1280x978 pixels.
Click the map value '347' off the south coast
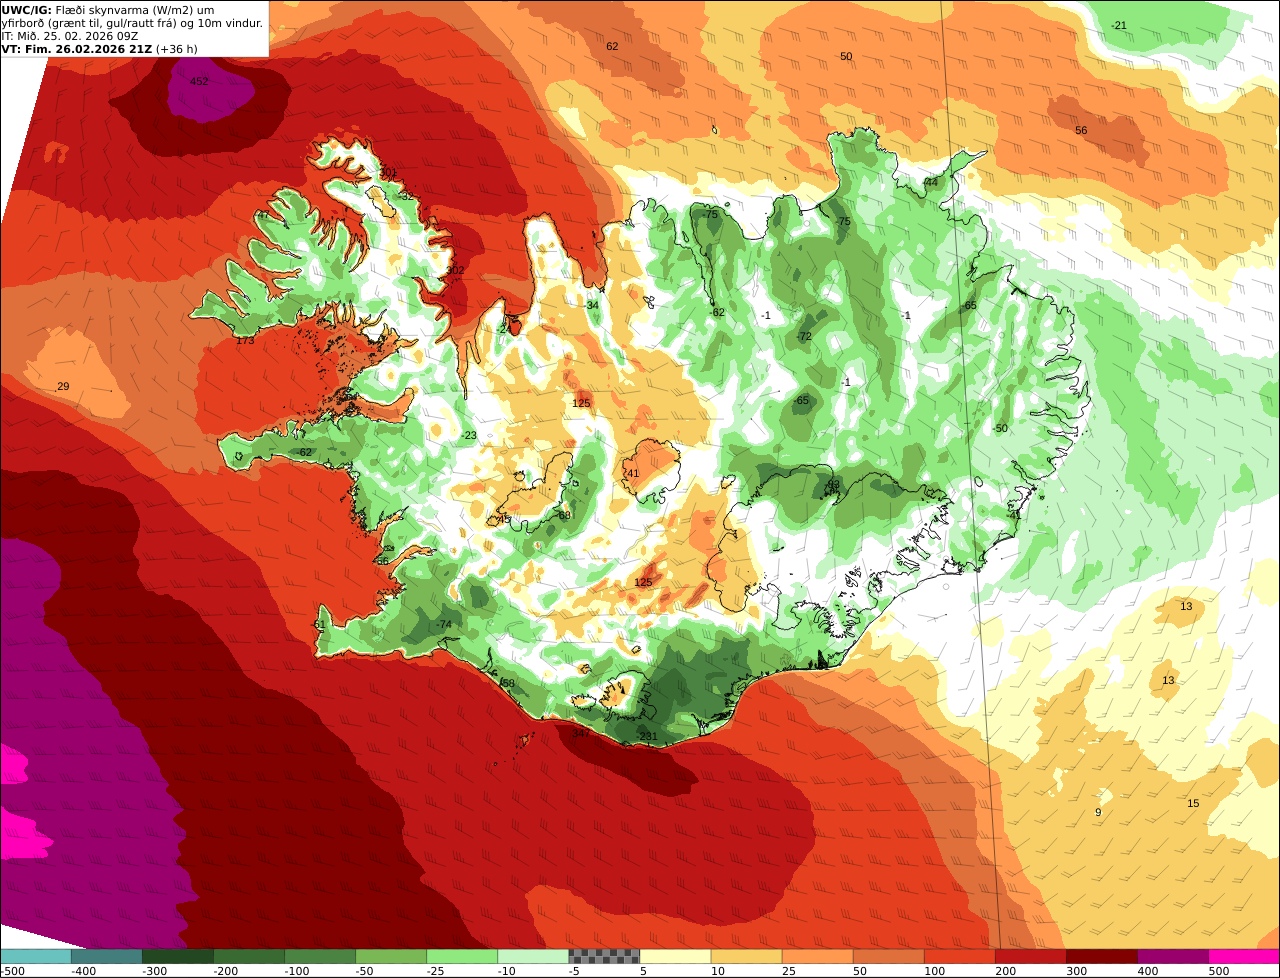coord(580,734)
